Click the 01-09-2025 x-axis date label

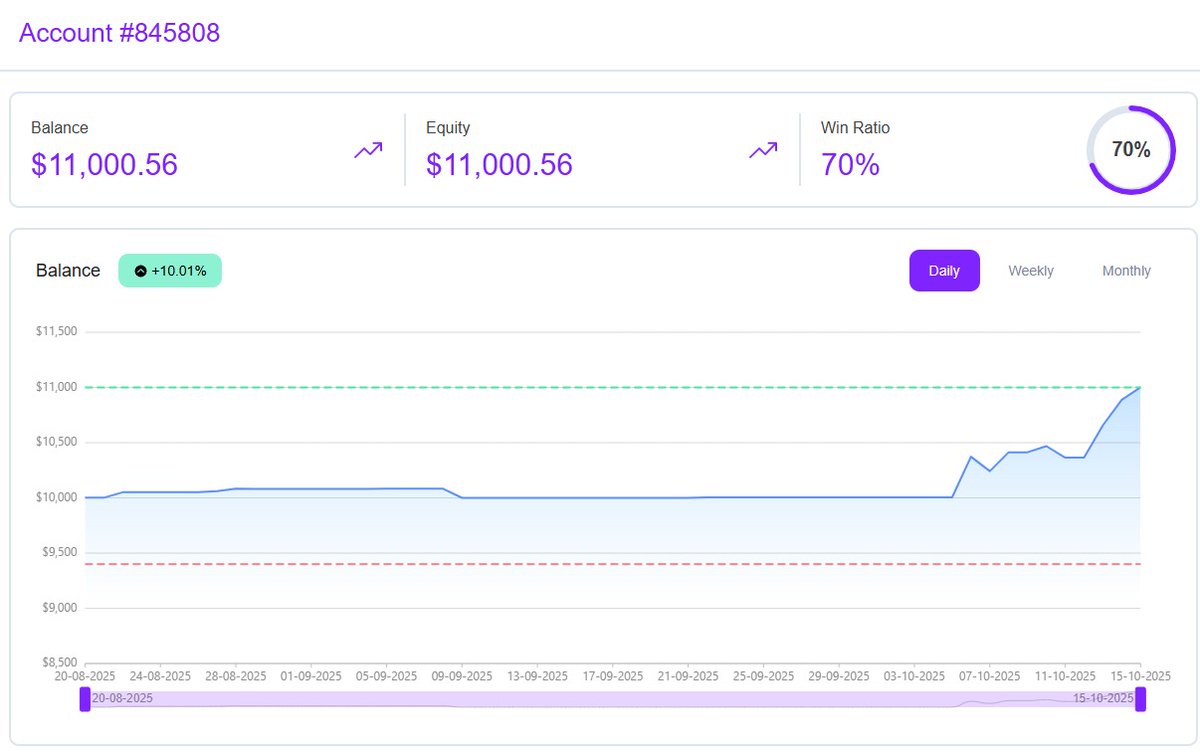tap(311, 676)
